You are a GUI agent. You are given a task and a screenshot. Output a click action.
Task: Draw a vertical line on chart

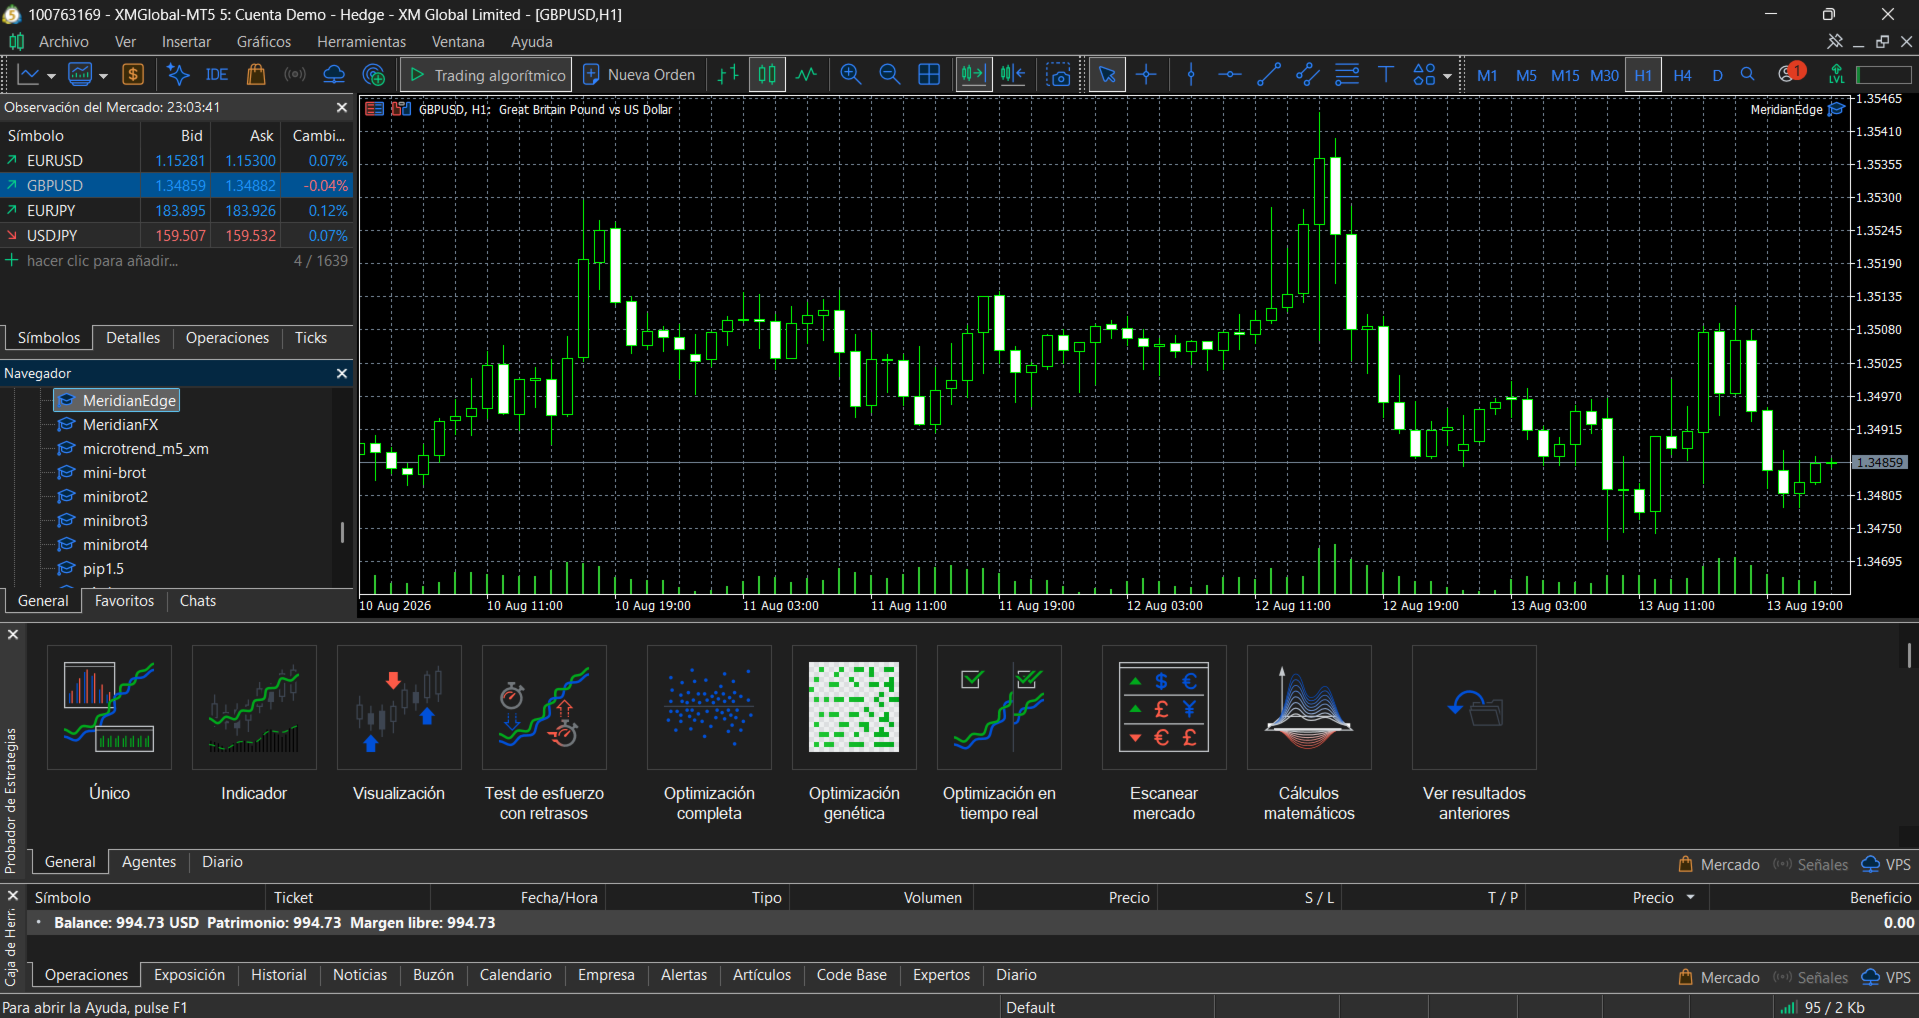1191,75
